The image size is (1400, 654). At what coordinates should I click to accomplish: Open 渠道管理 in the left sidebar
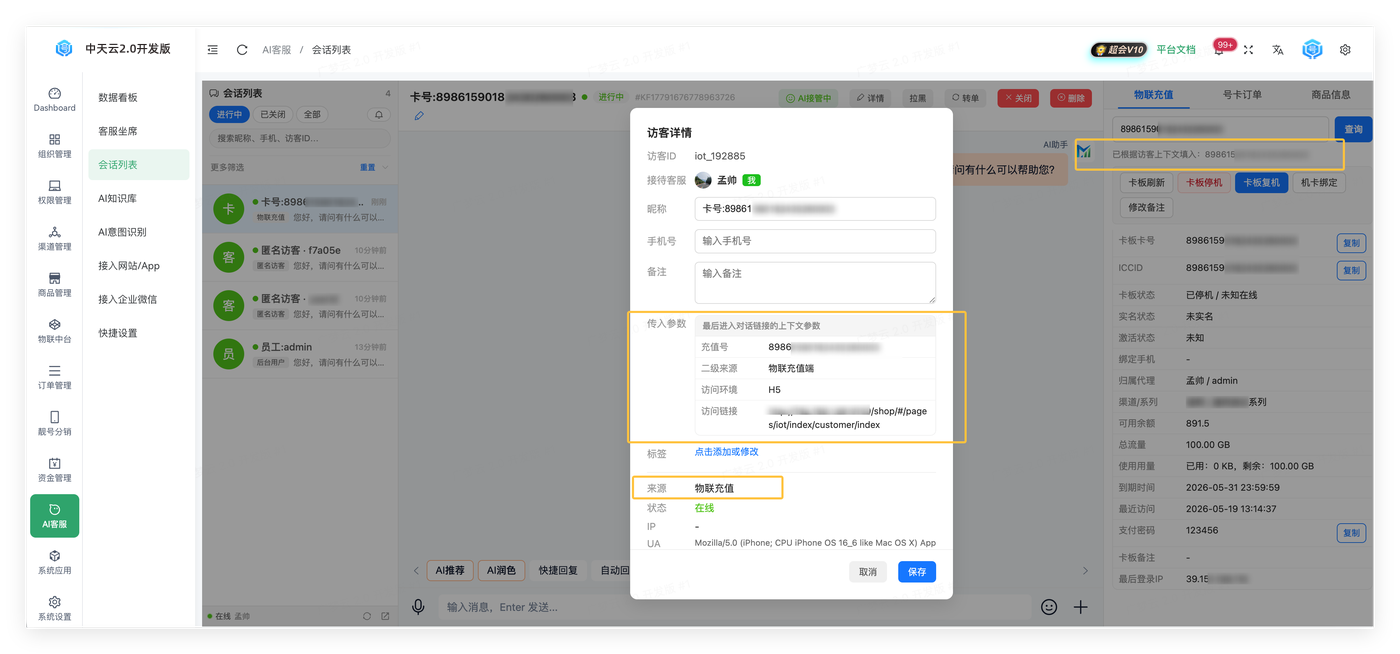[54, 238]
